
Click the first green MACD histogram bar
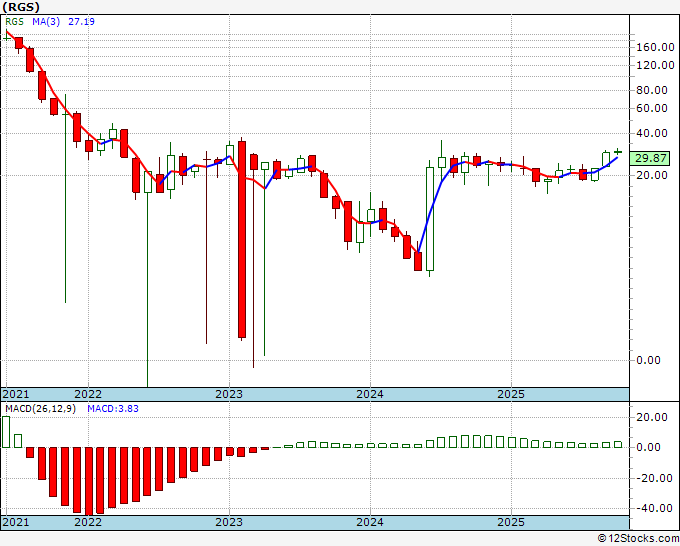pos(6,432)
